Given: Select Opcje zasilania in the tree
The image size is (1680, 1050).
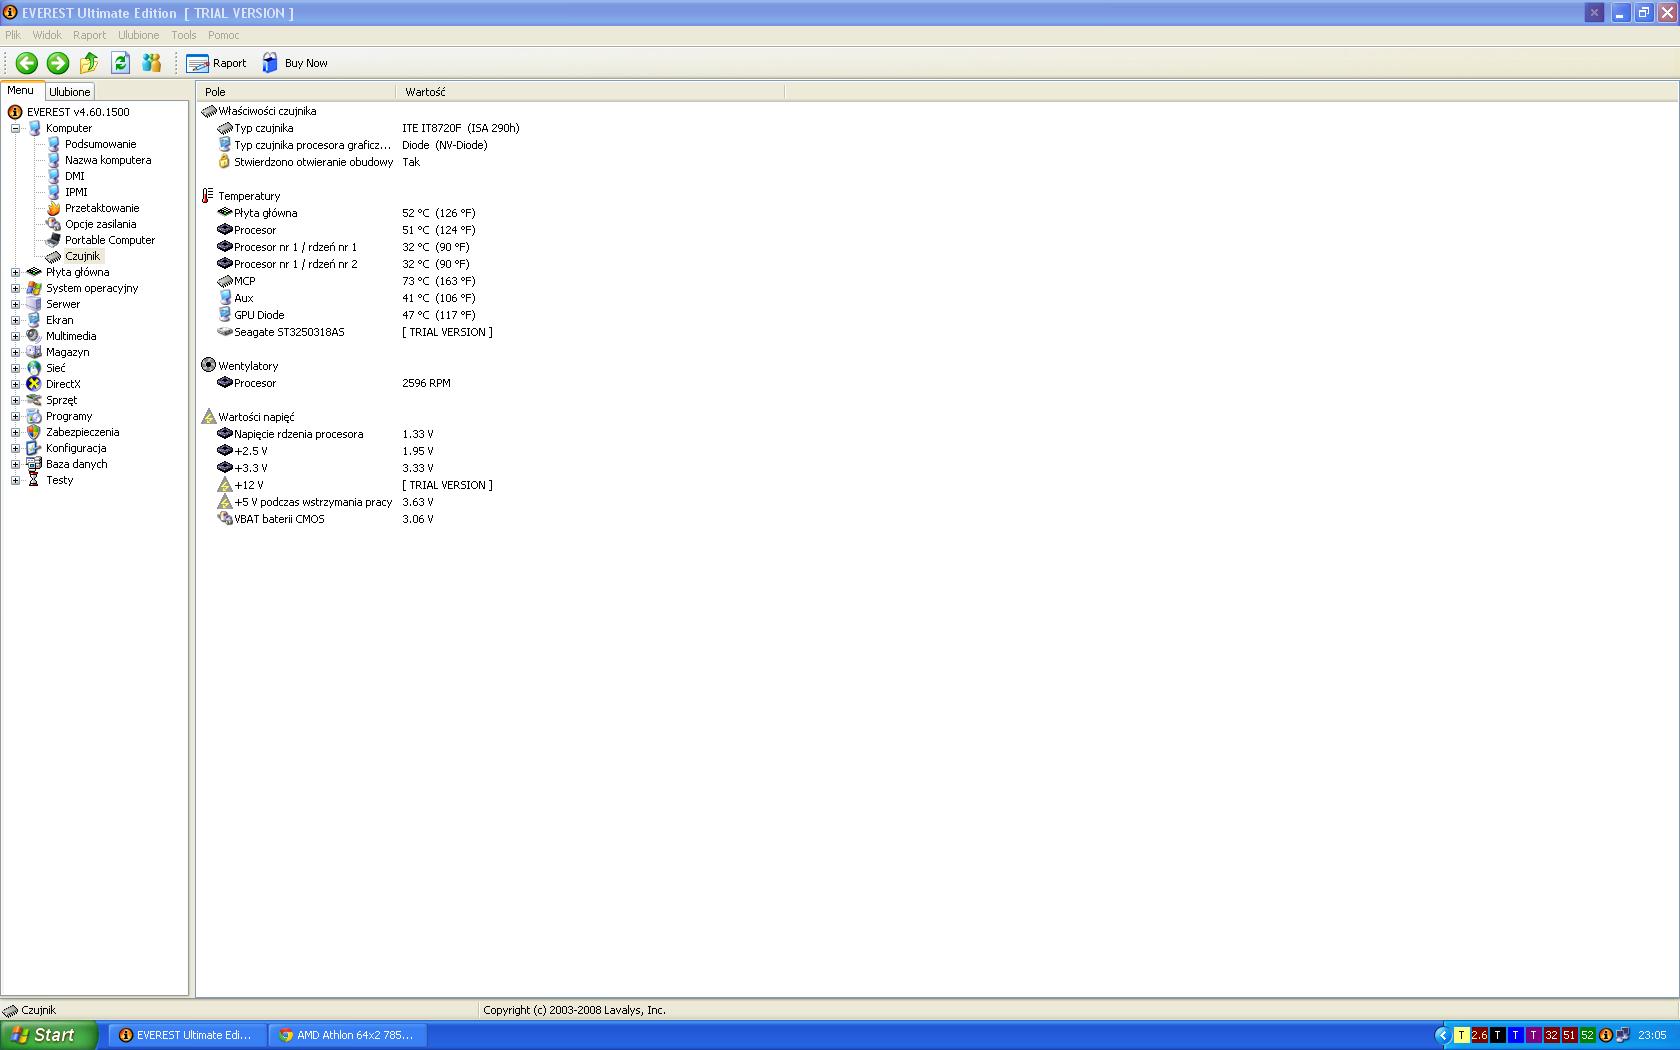Looking at the screenshot, I should [100, 224].
